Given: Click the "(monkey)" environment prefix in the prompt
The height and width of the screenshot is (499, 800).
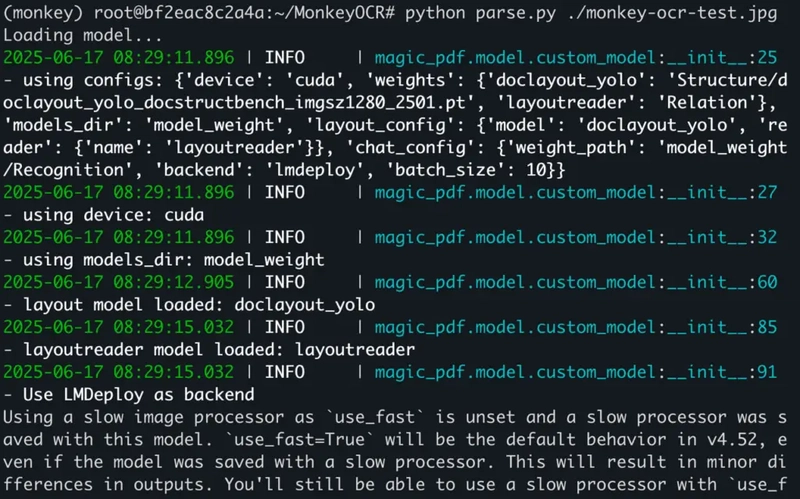Looking at the screenshot, I should coord(43,13).
